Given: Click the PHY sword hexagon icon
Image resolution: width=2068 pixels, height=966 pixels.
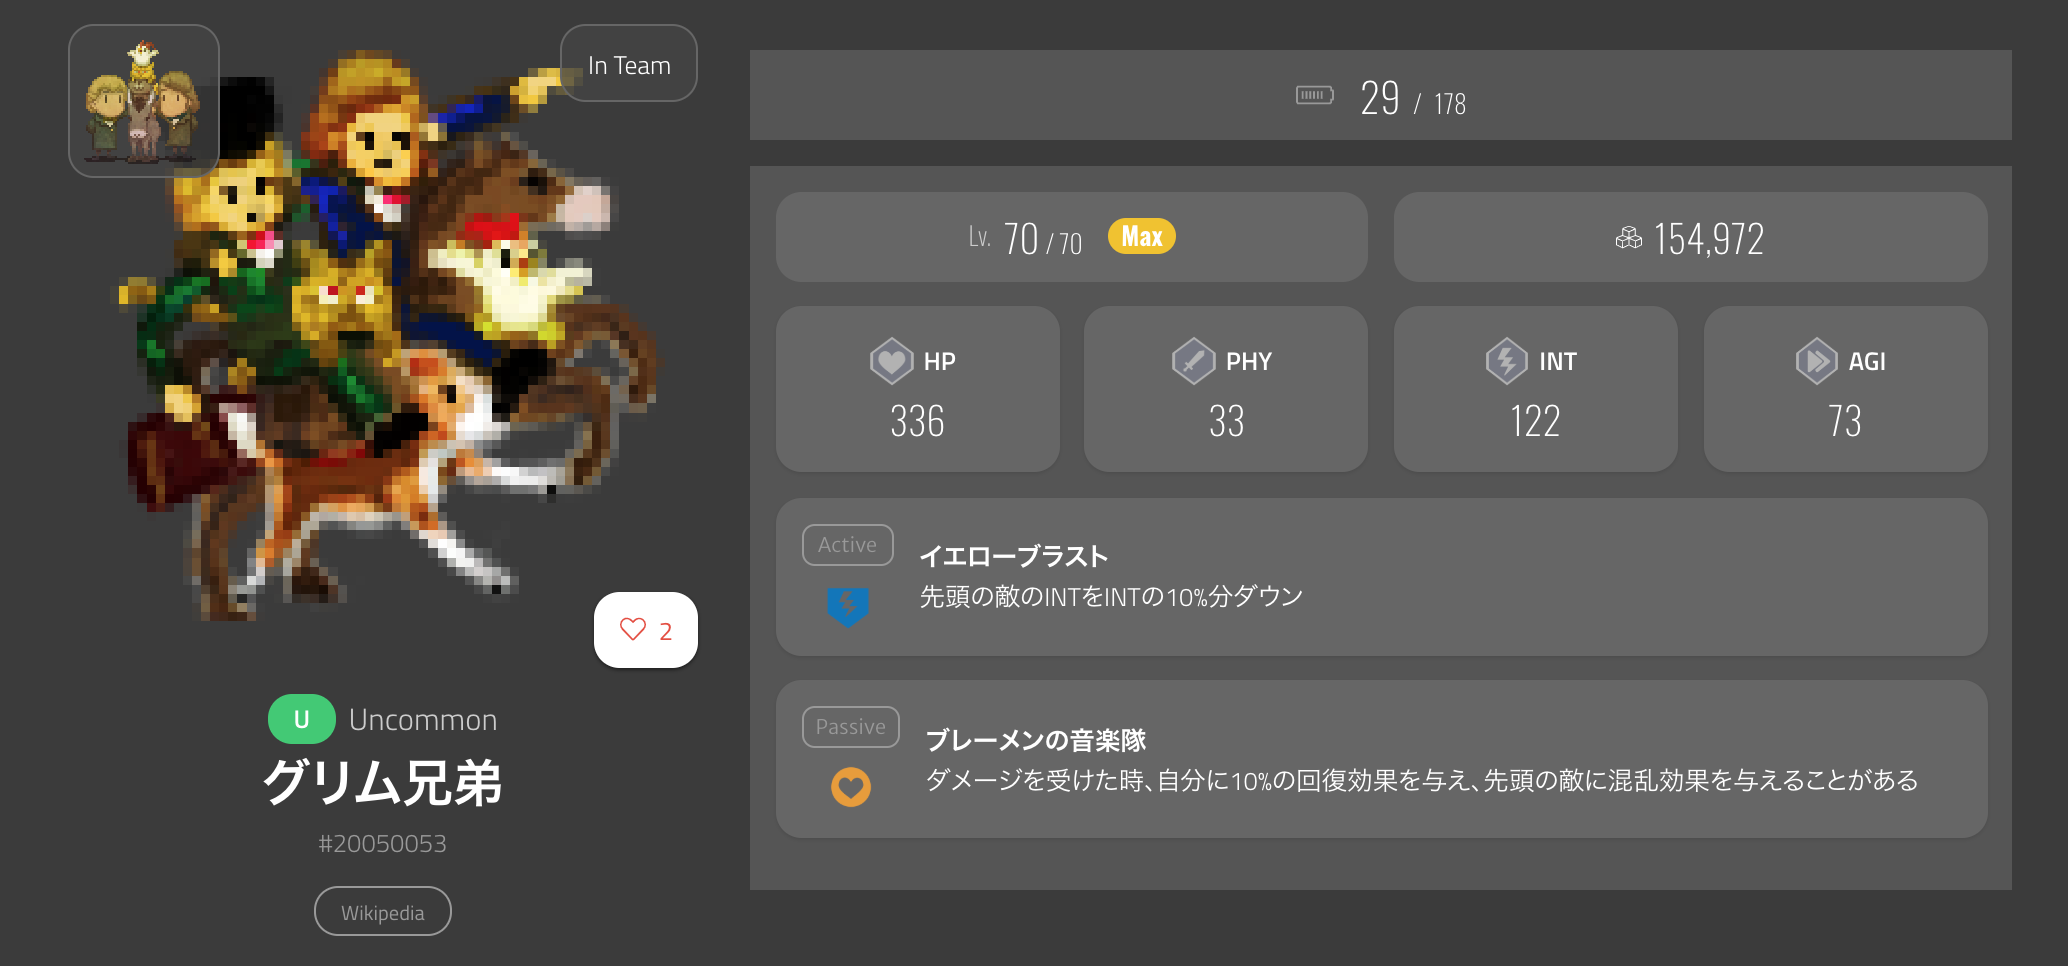Looking at the screenshot, I should point(1193,361).
